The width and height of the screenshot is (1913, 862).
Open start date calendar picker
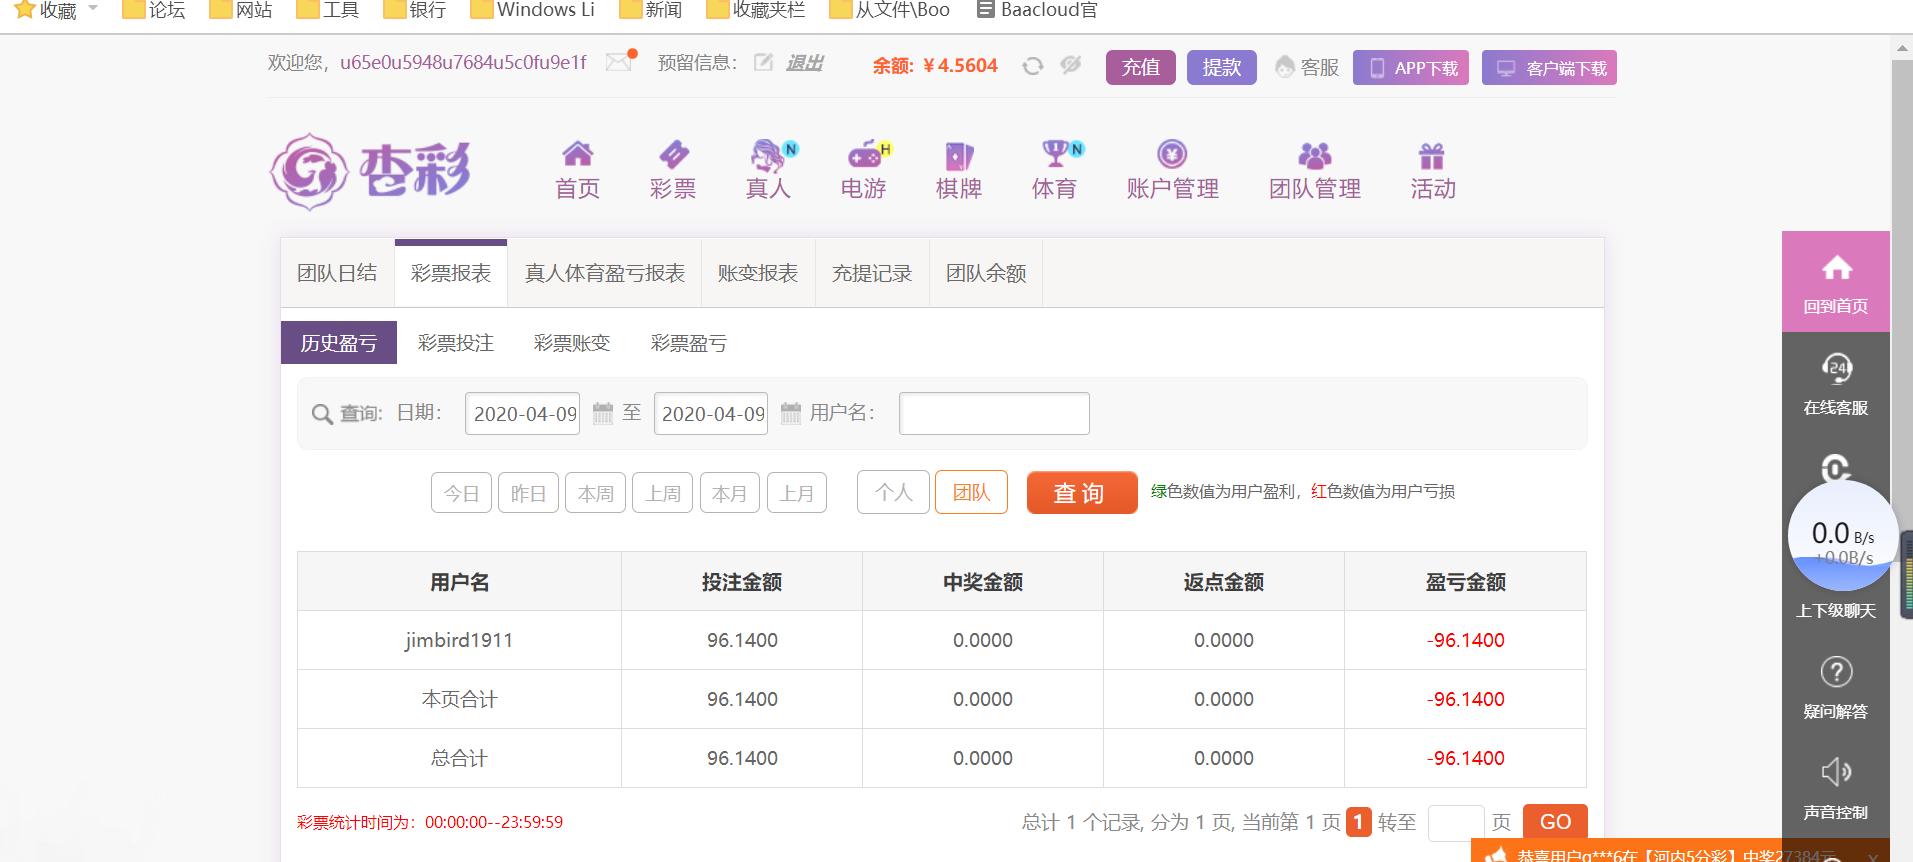603,413
